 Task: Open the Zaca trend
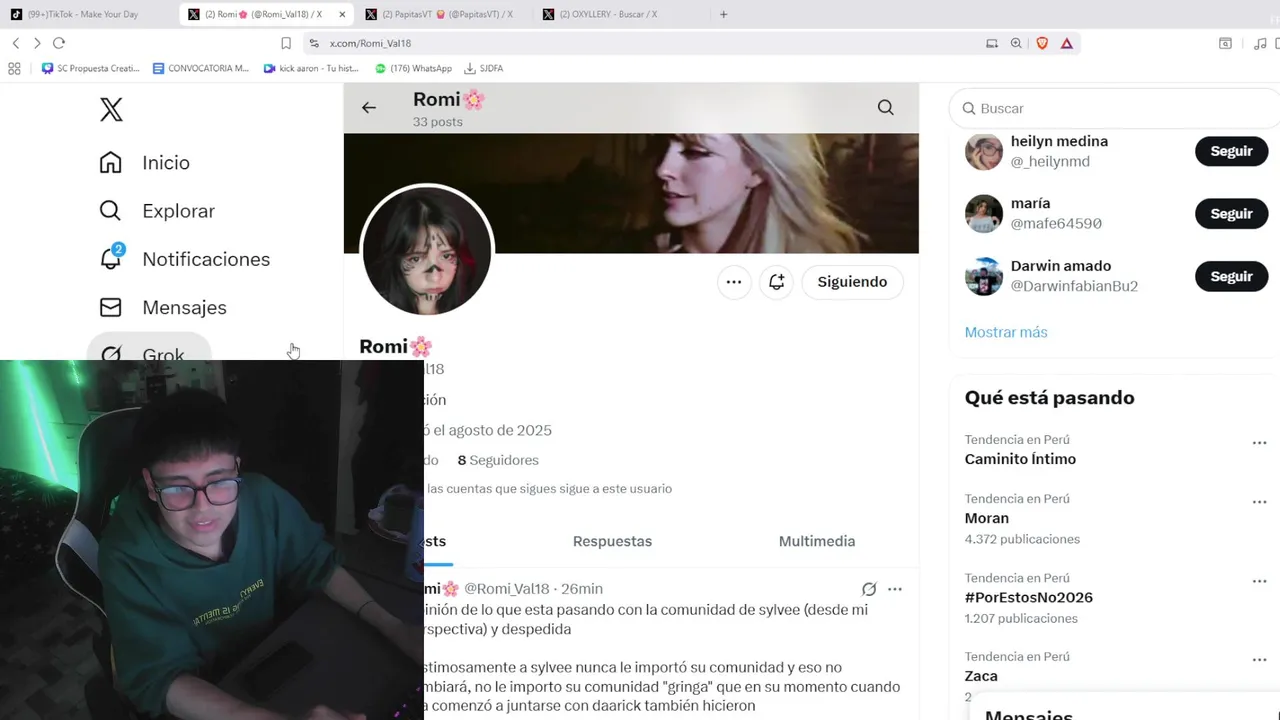tap(981, 676)
